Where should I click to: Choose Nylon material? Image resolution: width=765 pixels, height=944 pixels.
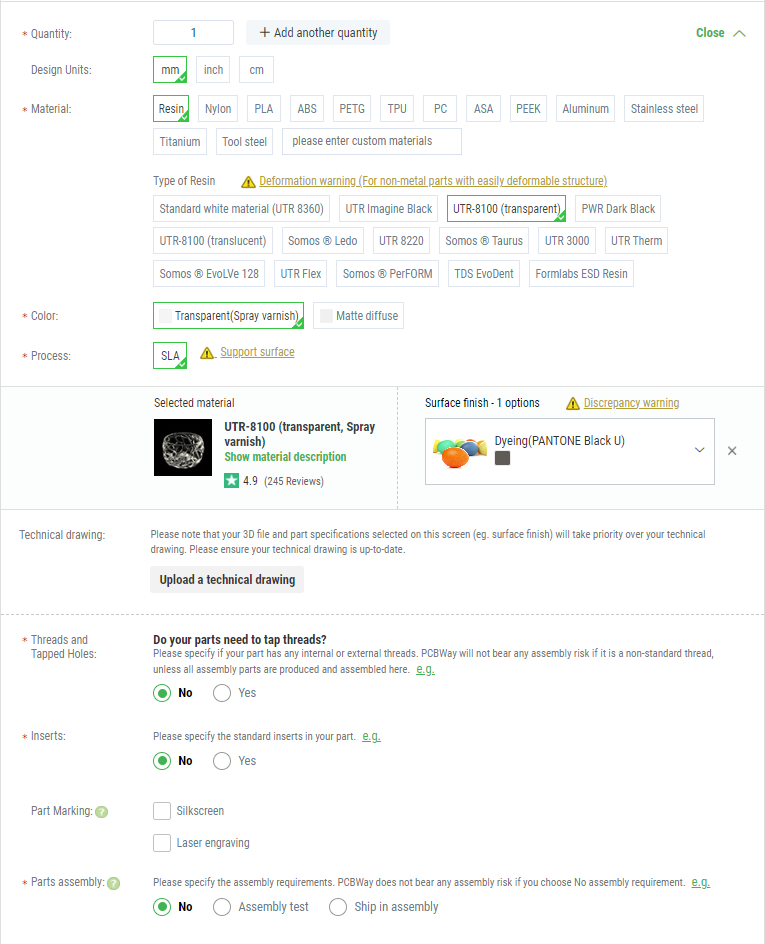[x=218, y=109]
